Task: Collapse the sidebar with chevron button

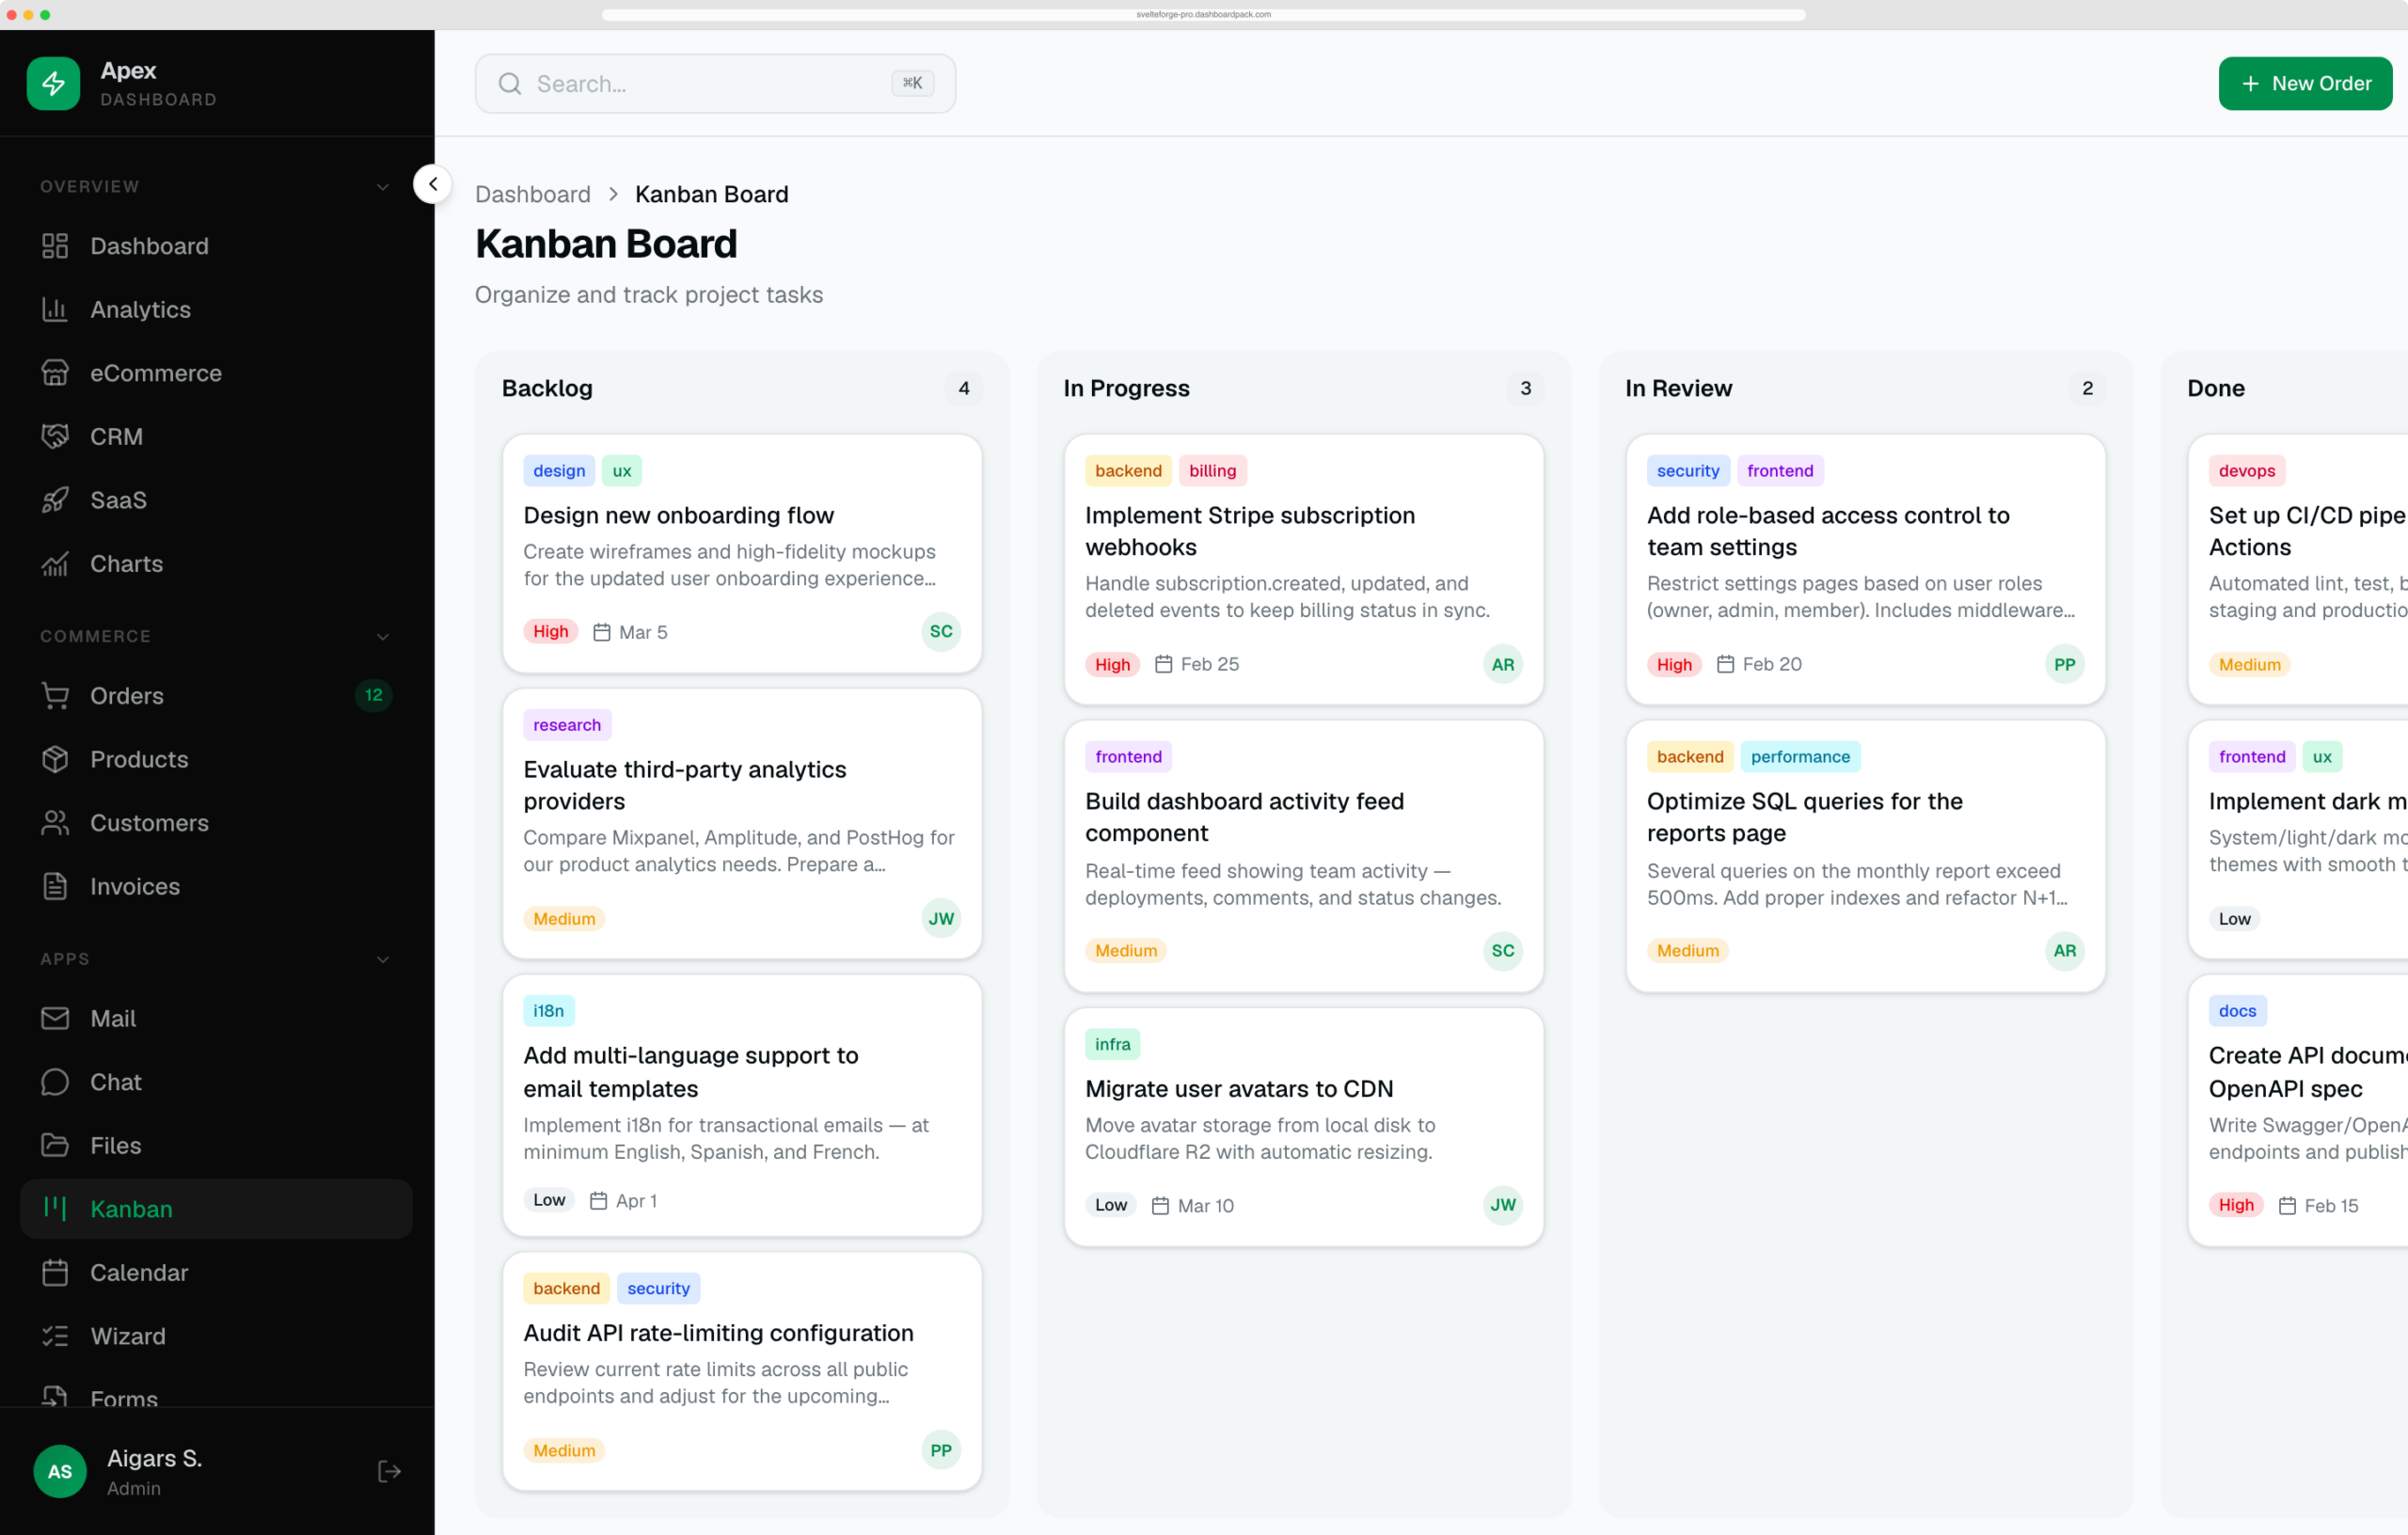Action: click(433, 184)
